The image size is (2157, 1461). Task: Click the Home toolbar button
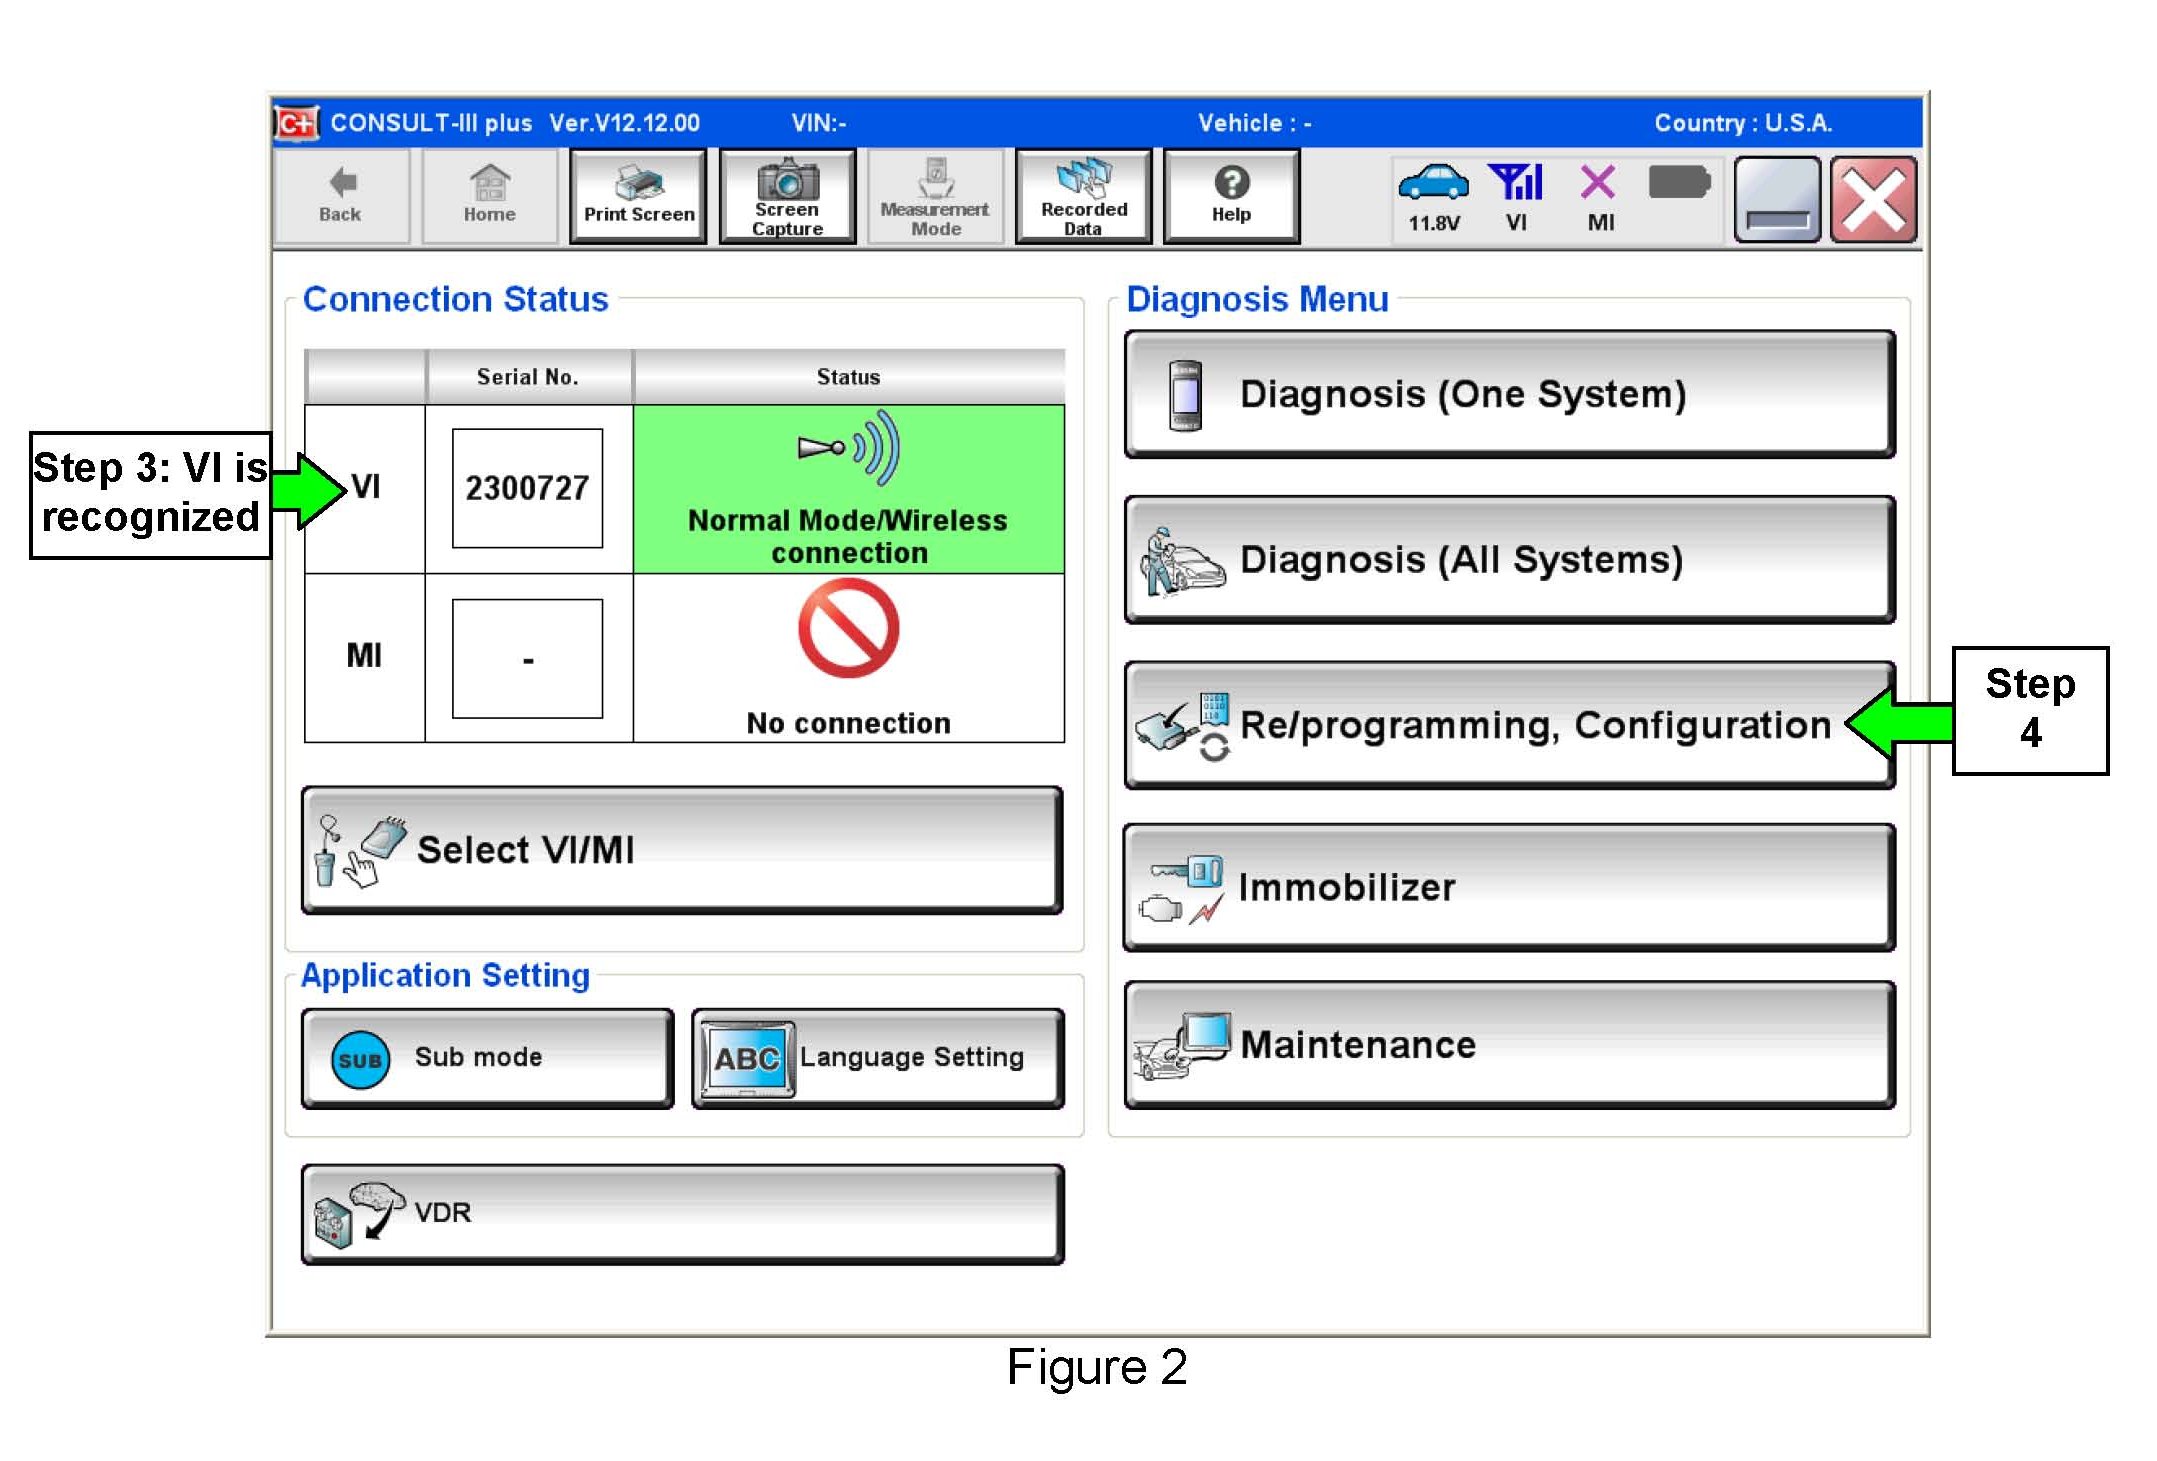click(x=489, y=197)
